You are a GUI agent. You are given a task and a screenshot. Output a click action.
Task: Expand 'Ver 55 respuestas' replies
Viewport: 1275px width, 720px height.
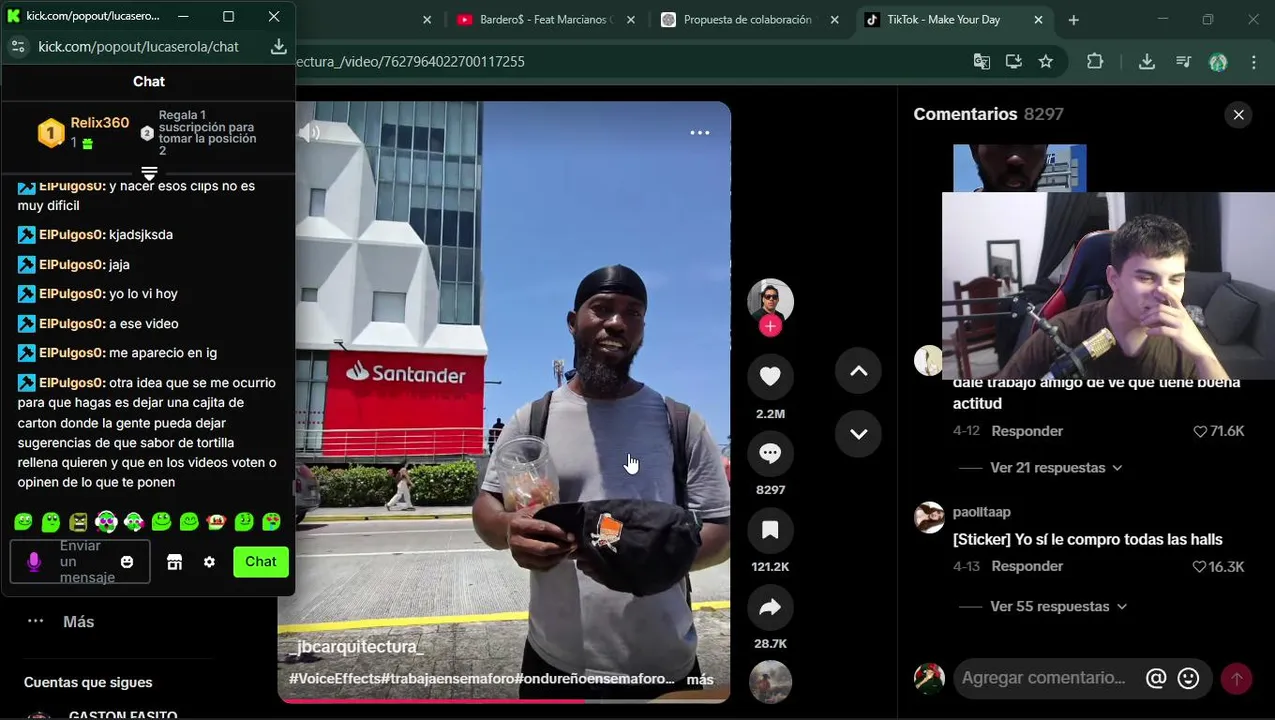pyautogui.click(x=1058, y=606)
